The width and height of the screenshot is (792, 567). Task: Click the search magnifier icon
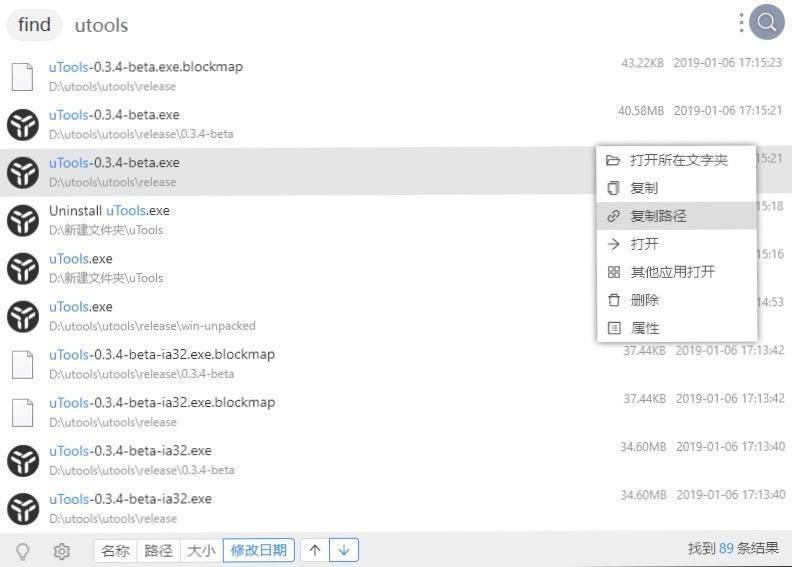tap(767, 22)
